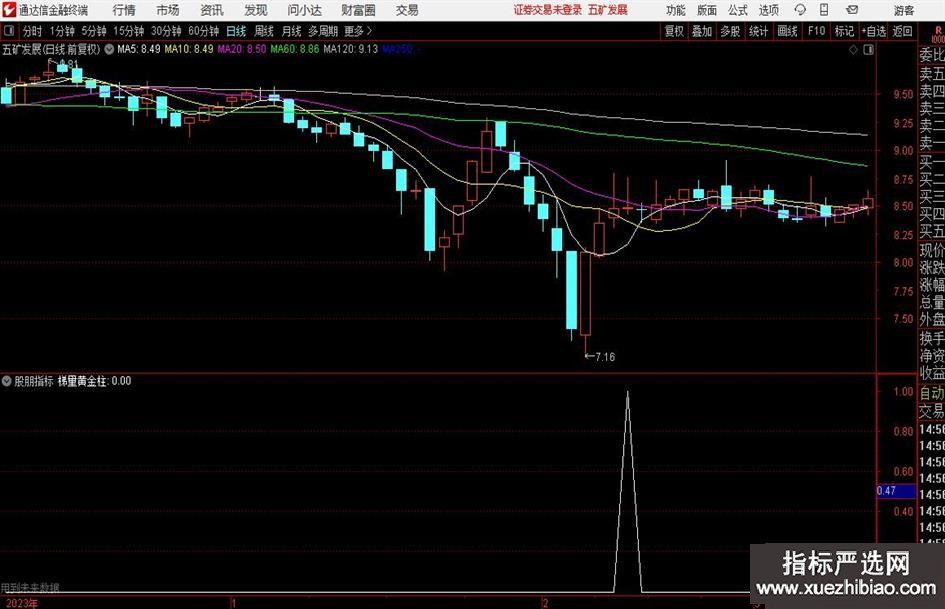Click the 股朋指标 indicator name

tap(34, 381)
